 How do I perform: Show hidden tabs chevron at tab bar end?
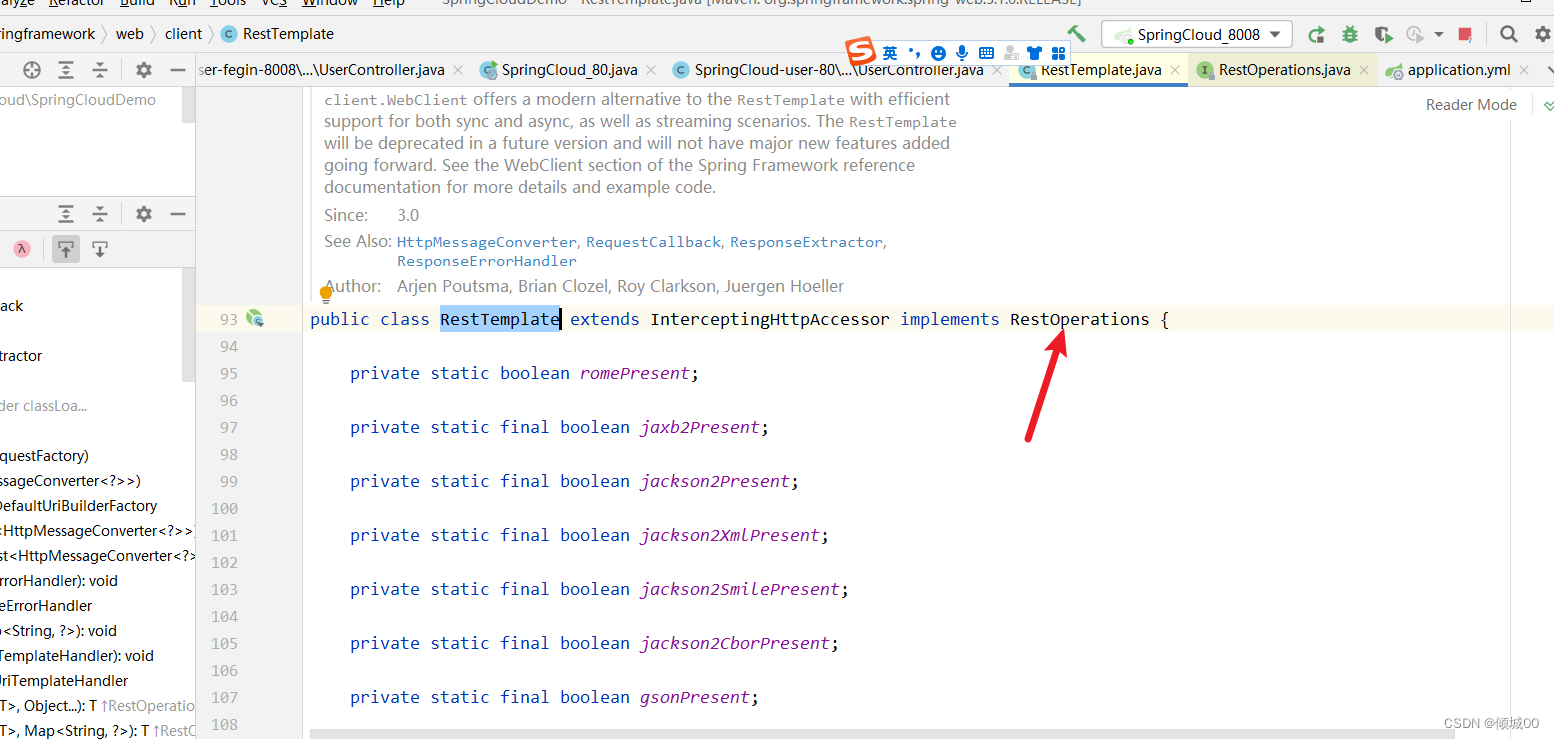tap(1548, 70)
